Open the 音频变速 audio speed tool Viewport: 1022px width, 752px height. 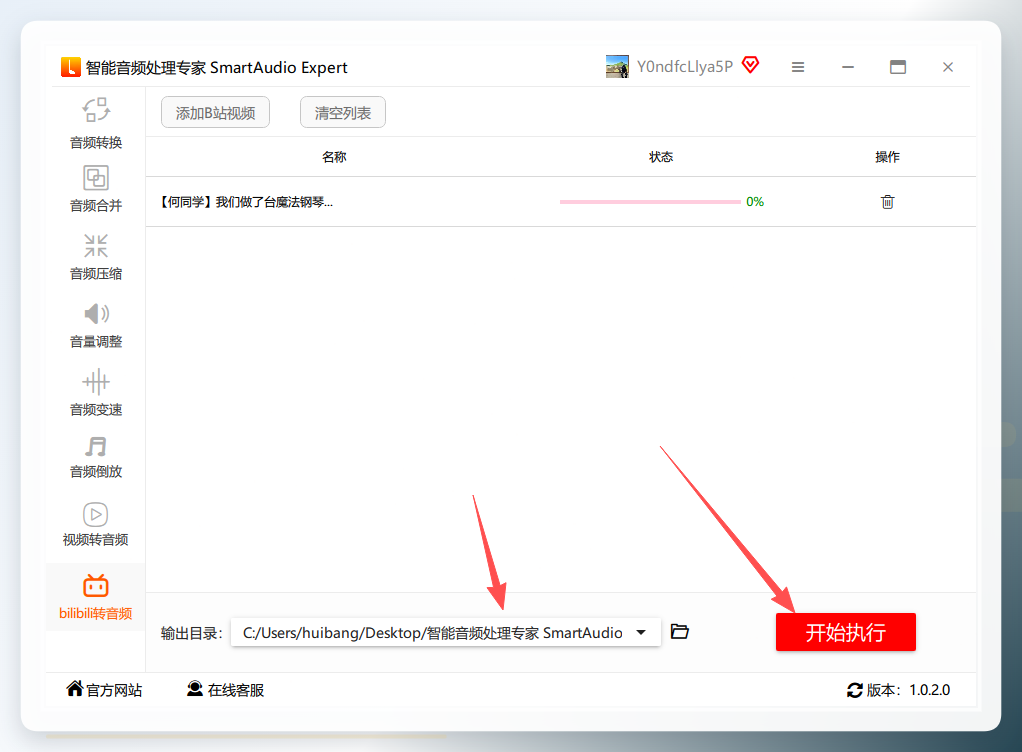(96, 393)
